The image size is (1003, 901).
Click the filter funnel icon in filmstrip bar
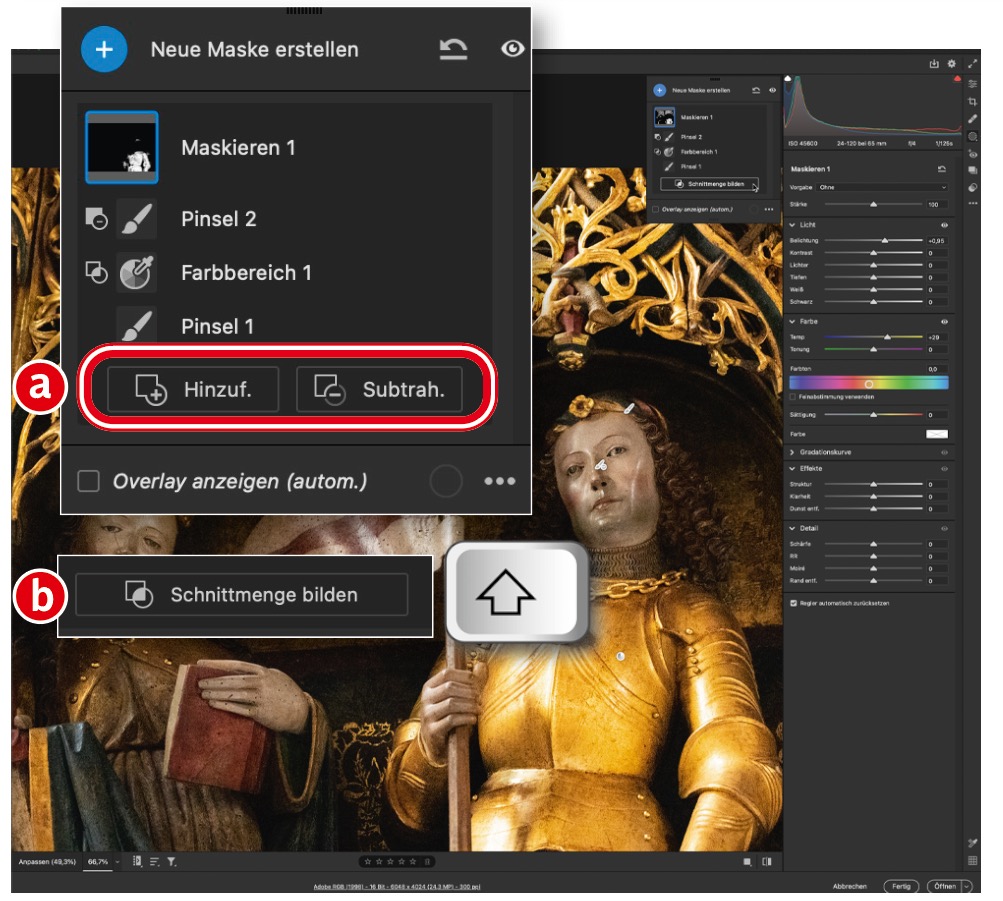(x=171, y=861)
